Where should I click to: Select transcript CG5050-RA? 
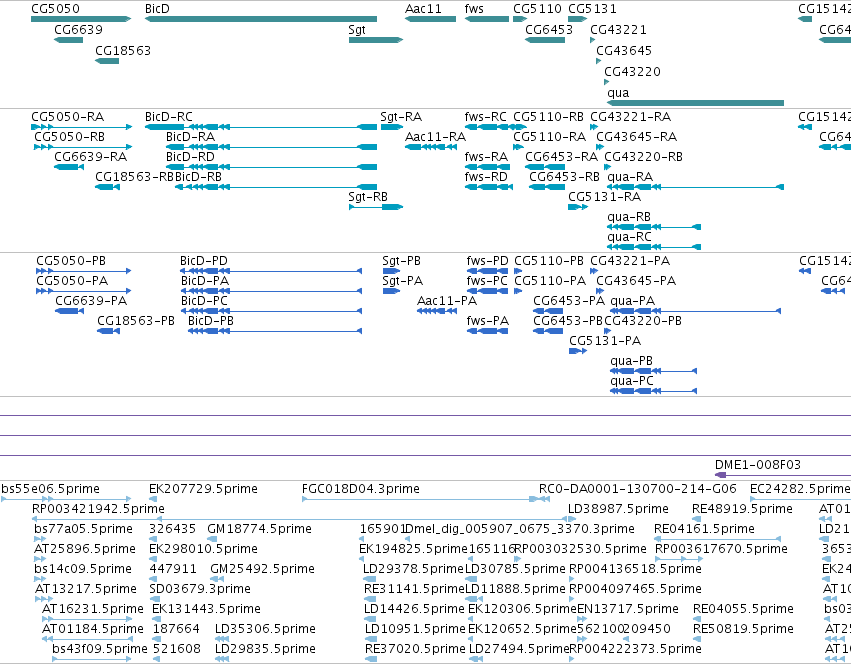pyautogui.click(x=81, y=127)
